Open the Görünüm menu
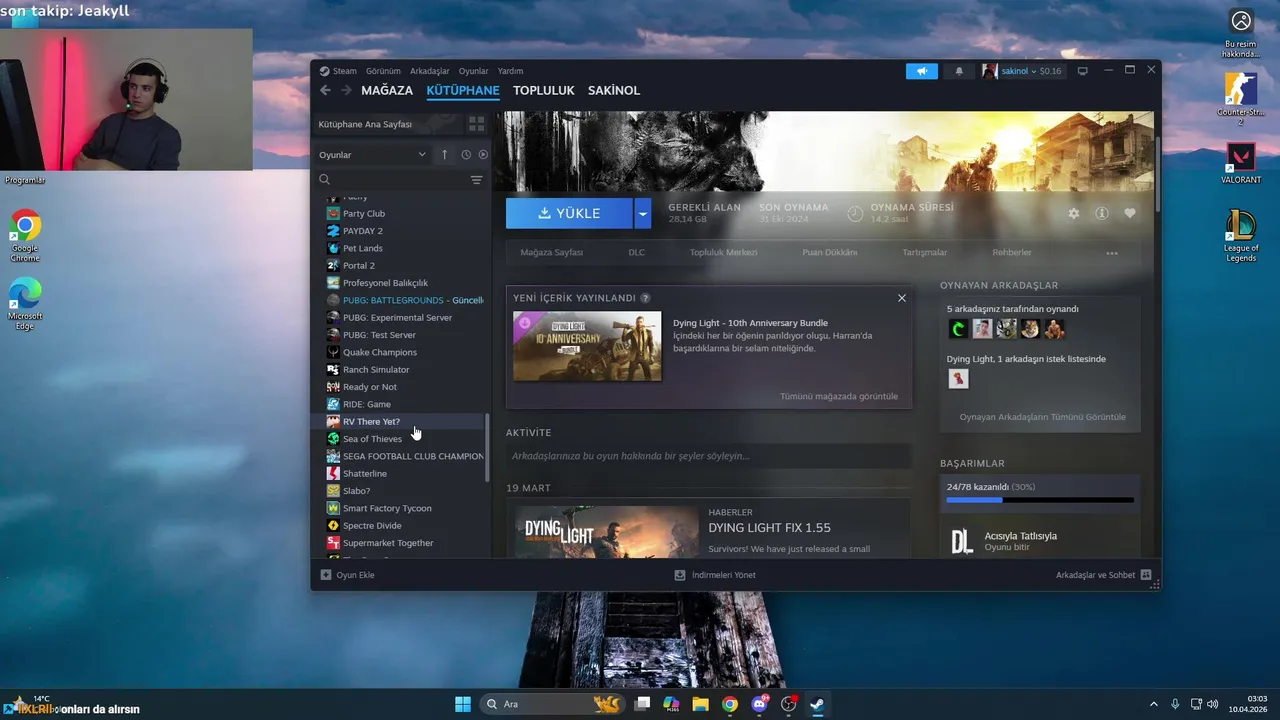The height and width of the screenshot is (720, 1280). (383, 71)
